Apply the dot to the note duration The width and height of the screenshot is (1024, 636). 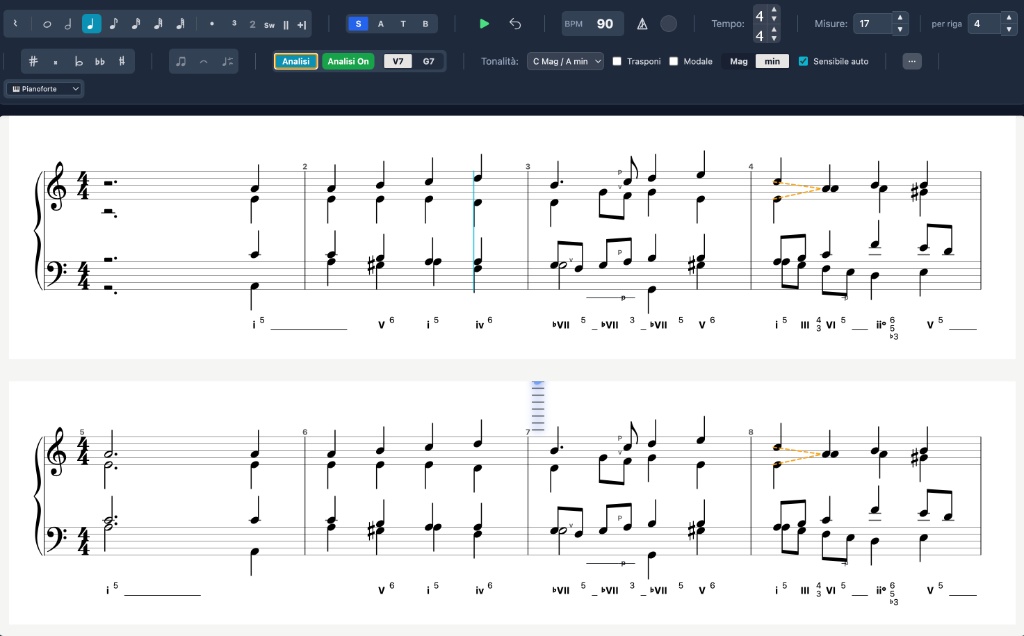coord(210,23)
